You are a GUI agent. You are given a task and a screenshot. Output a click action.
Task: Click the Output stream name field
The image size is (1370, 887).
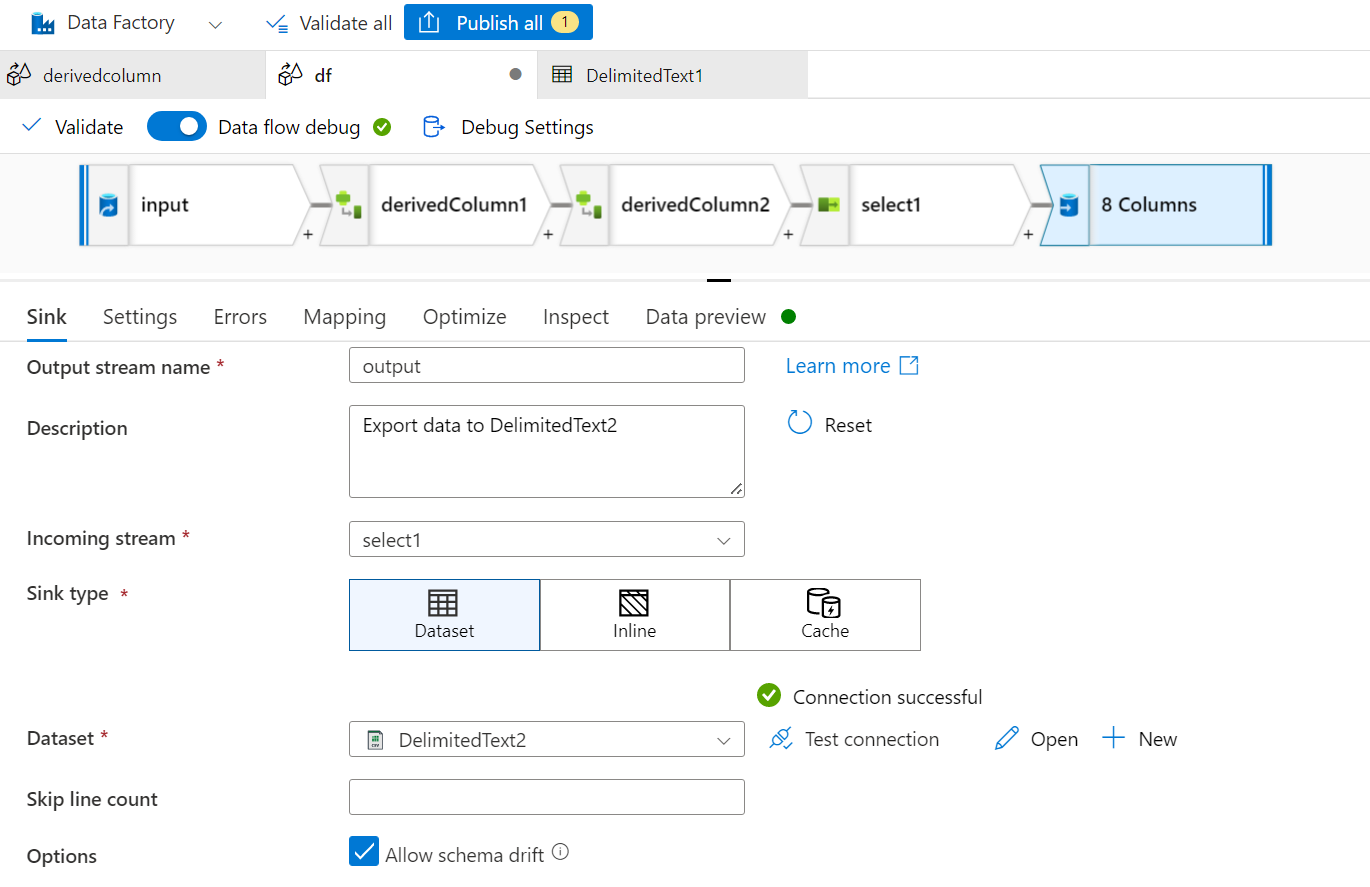(x=547, y=365)
